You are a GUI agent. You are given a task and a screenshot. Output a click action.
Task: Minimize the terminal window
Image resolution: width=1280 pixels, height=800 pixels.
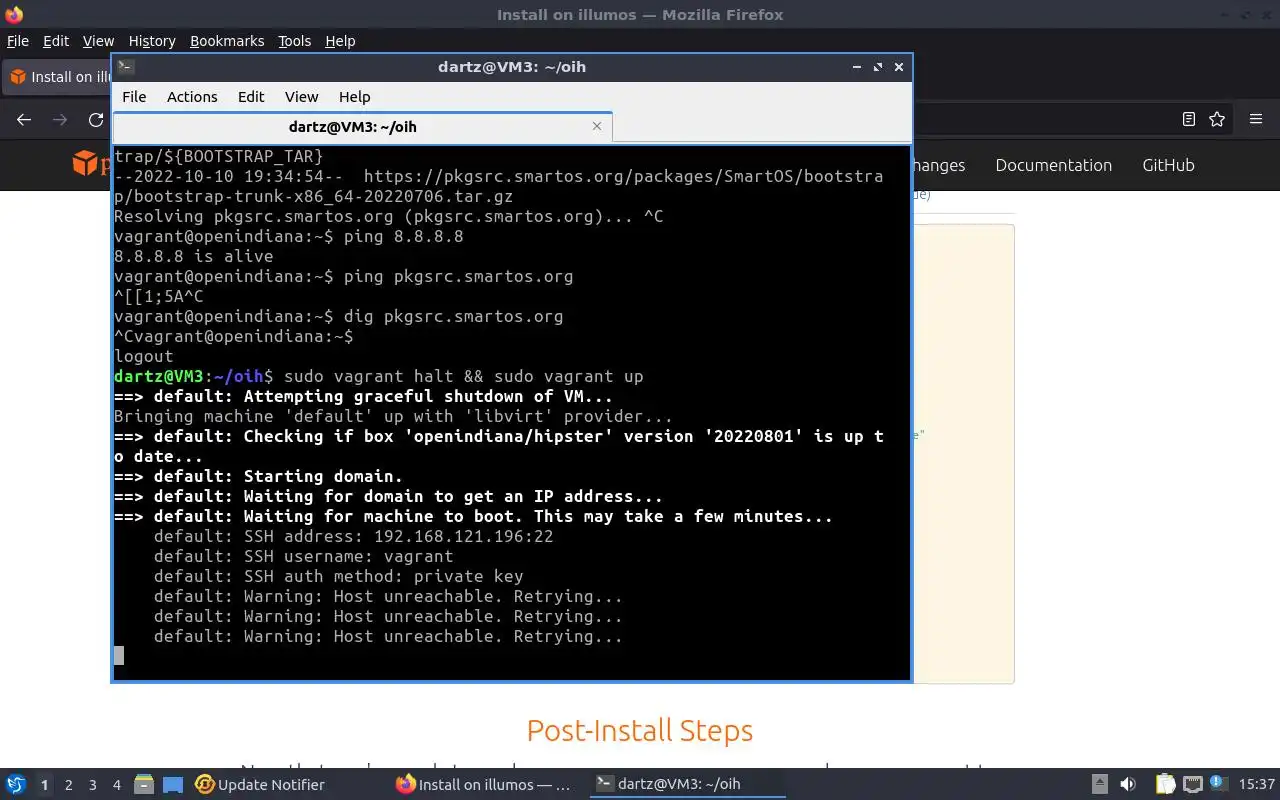click(x=857, y=67)
